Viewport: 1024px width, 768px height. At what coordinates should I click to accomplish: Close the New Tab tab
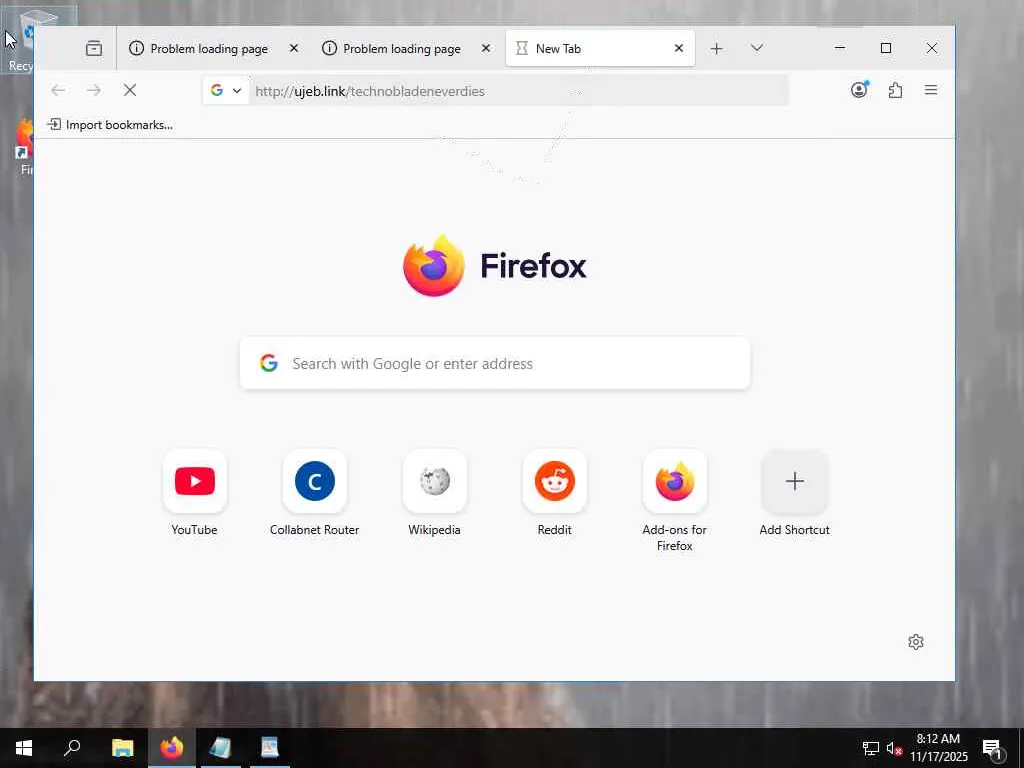pos(679,48)
